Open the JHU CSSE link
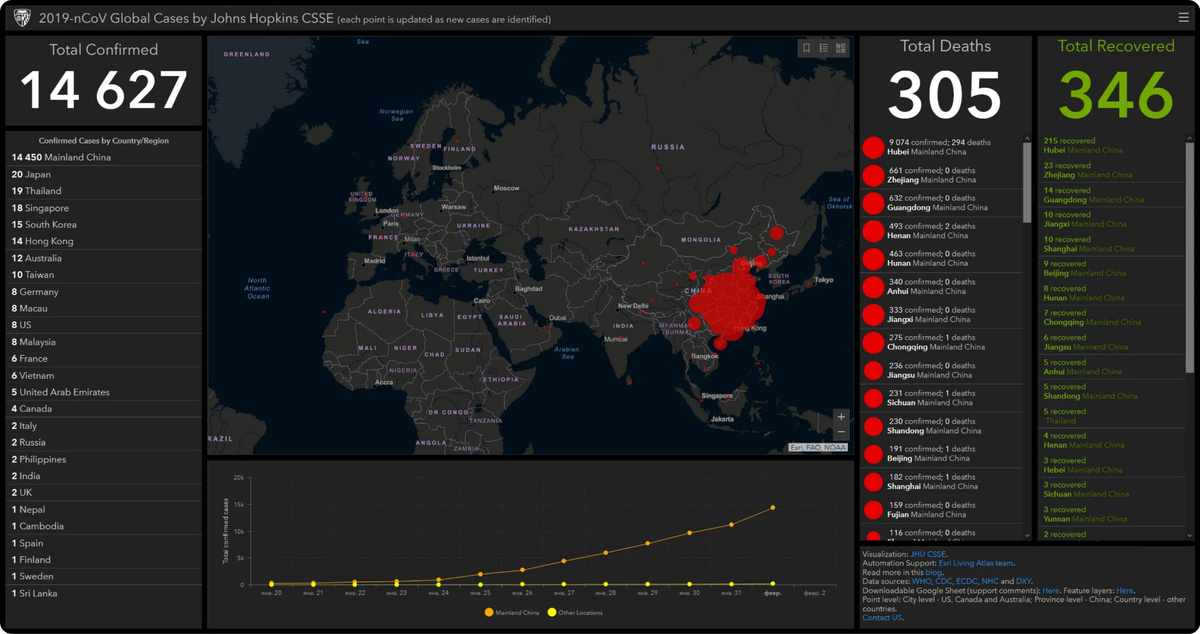The image size is (1200, 634). (x=928, y=554)
